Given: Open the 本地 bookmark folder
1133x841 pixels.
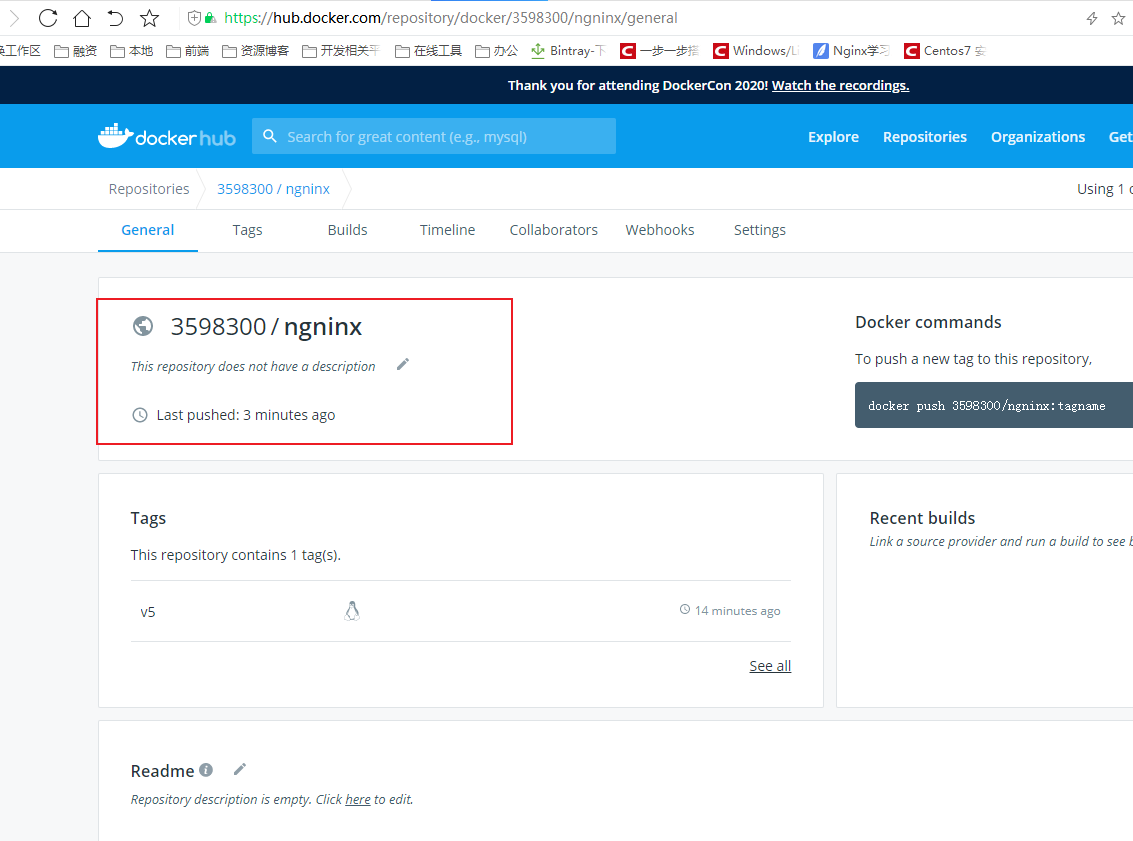Looking at the screenshot, I should click(132, 51).
